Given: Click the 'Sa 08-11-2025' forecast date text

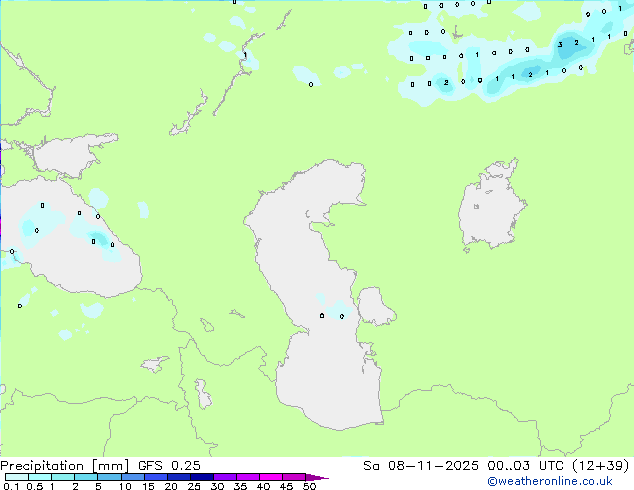Looking at the screenshot, I should click(421, 466).
